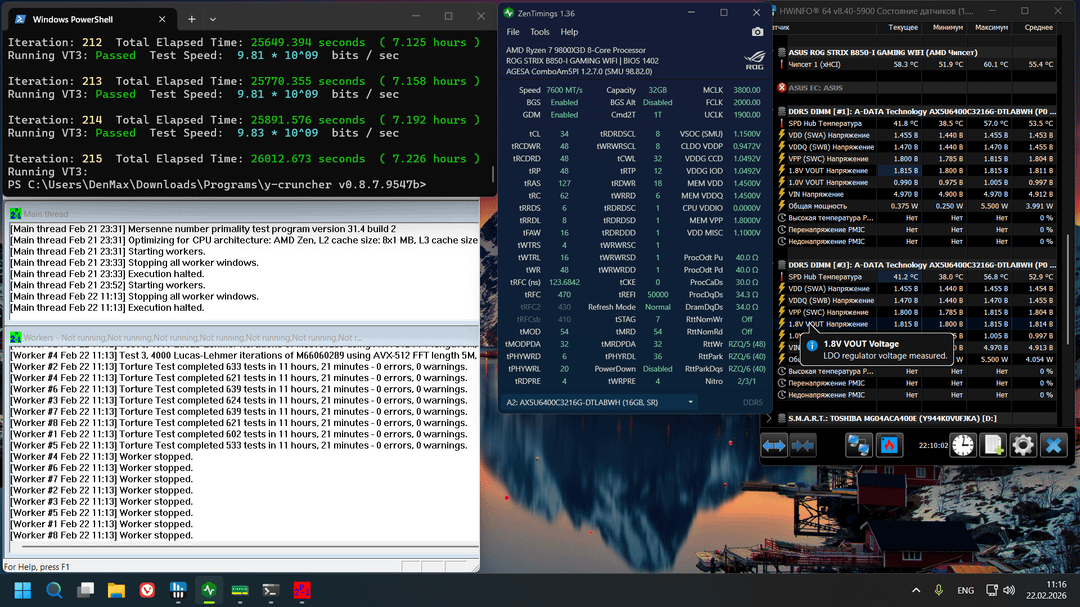Image resolution: width=1080 pixels, height=607 pixels.
Task: Click HWiNFO expand columns blue arrows button
Action: coord(775,446)
